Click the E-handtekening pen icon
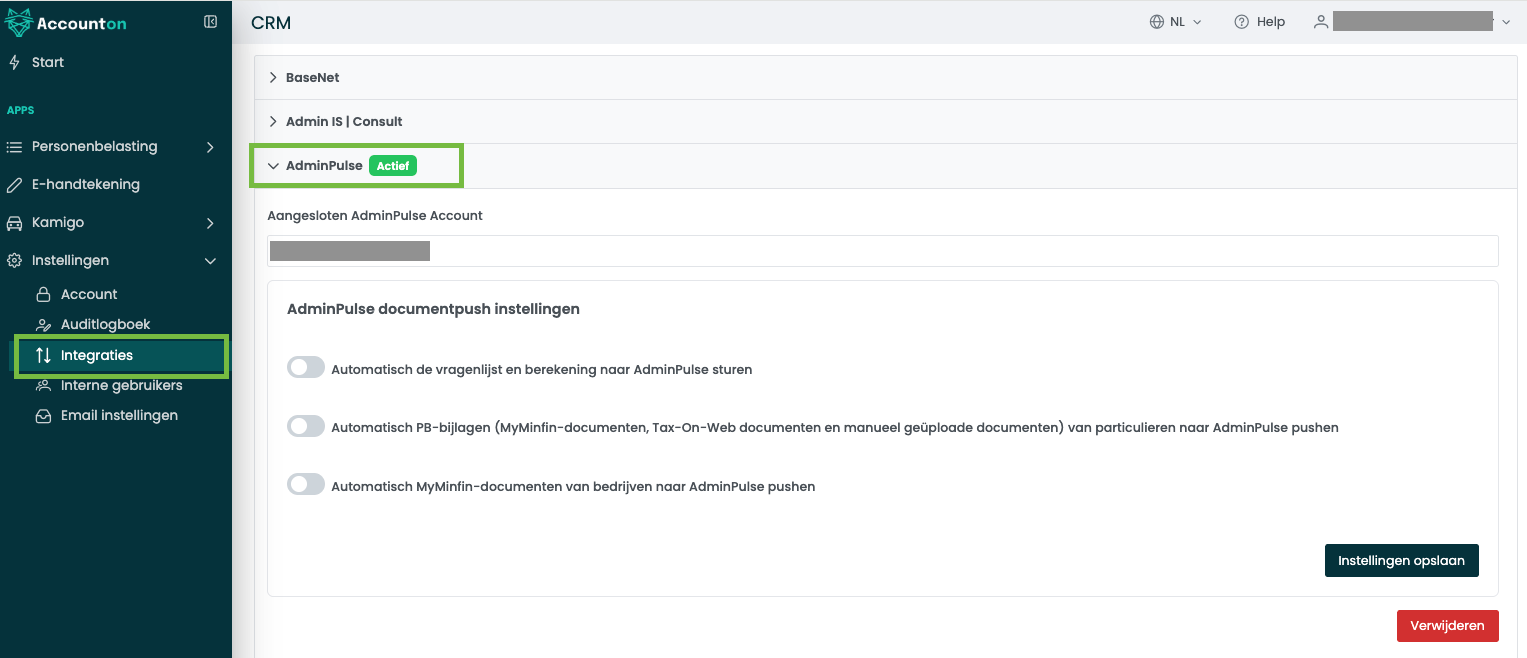Image resolution: width=1527 pixels, height=658 pixels. pyautogui.click(x=14, y=185)
